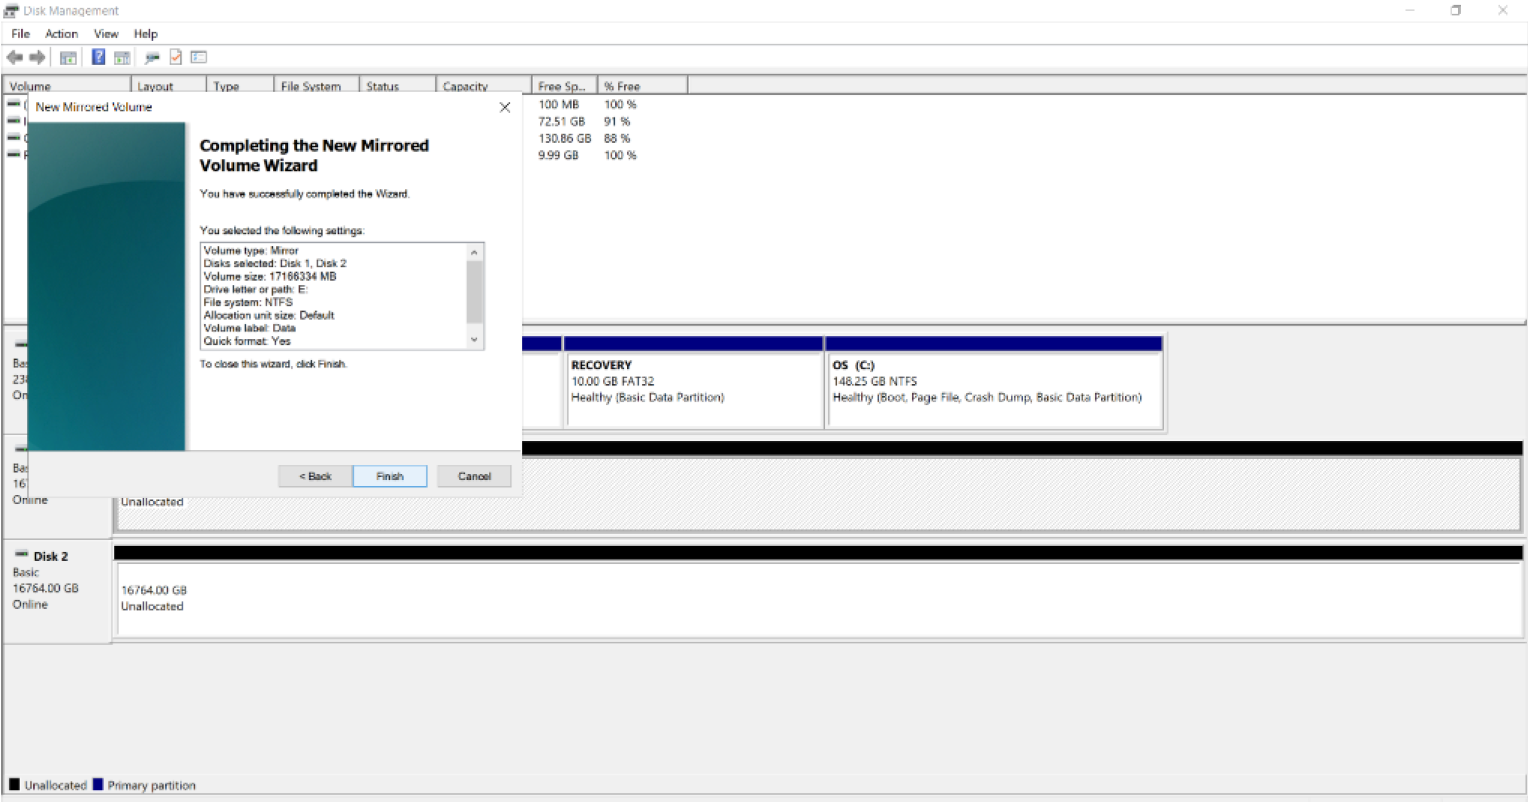Image resolution: width=1528 pixels, height=802 pixels.
Task: Click the '72.51 GB' free space cell
Action: pos(561,121)
